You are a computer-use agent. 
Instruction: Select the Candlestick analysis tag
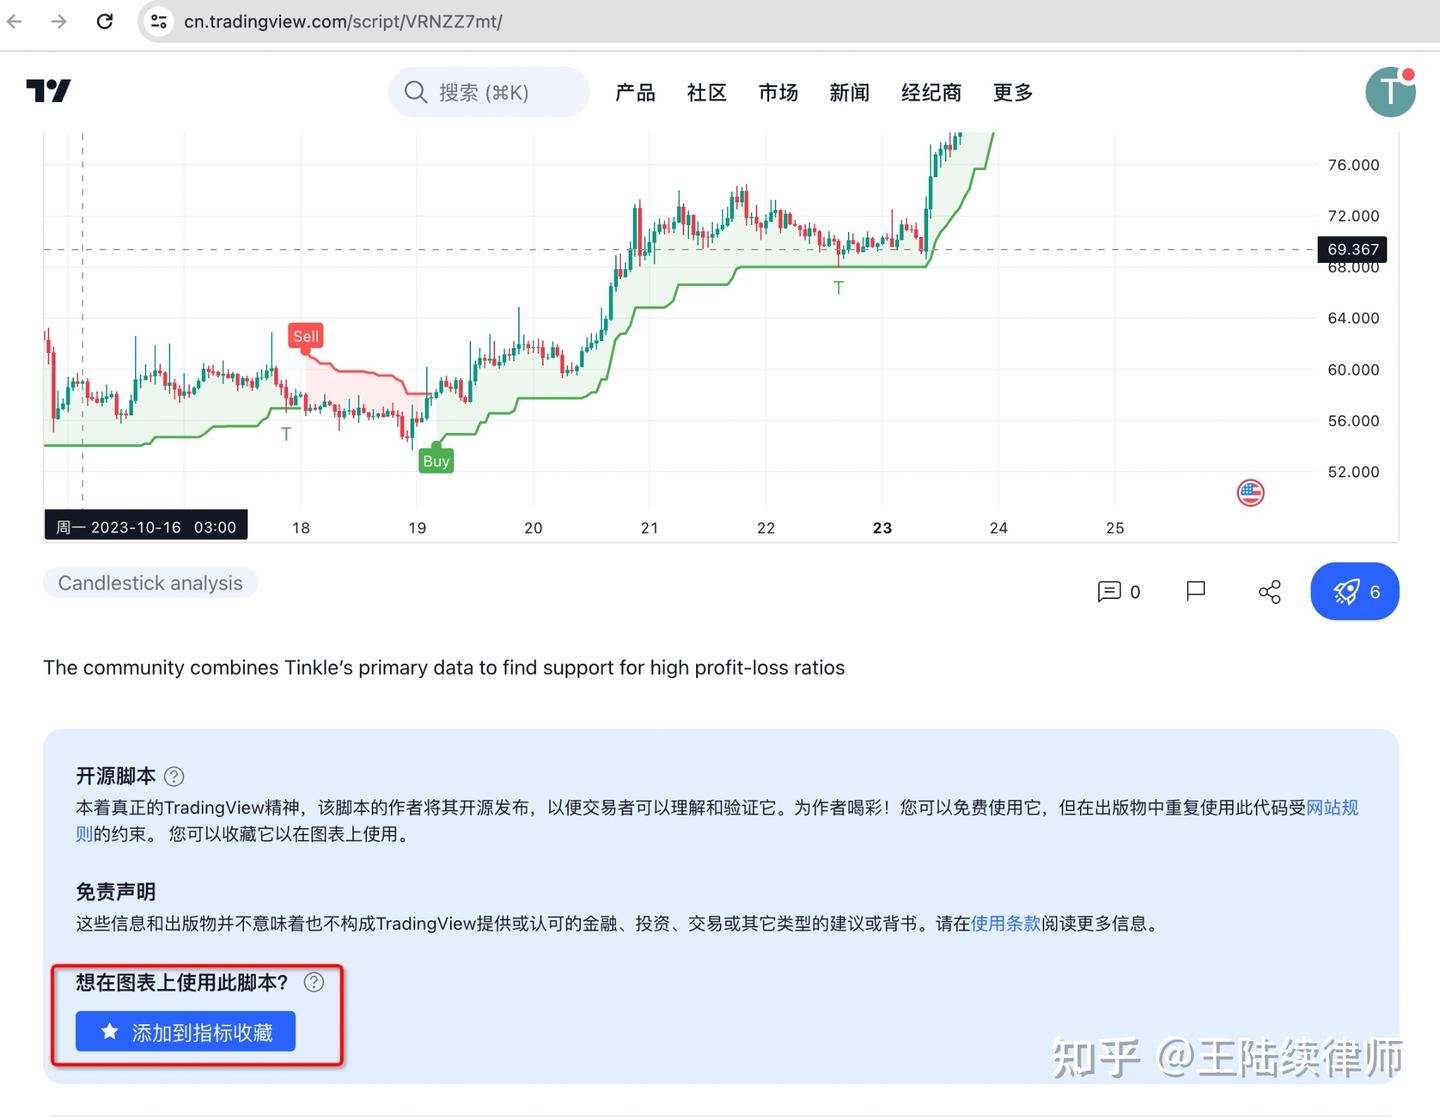click(150, 582)
